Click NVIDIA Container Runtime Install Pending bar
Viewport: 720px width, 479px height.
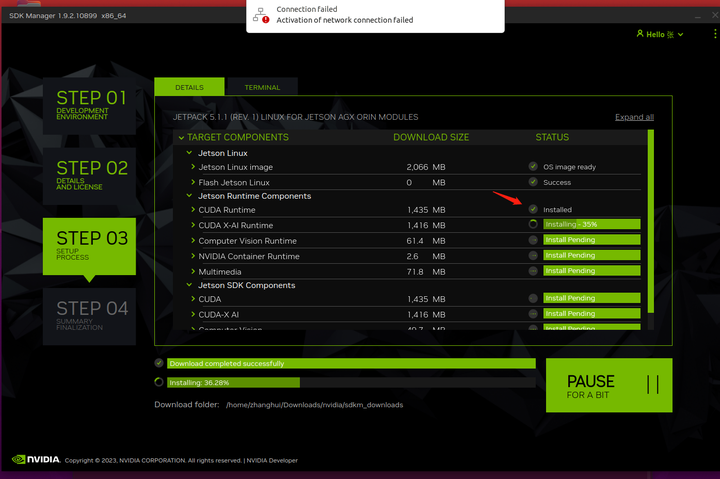[591, 255]
